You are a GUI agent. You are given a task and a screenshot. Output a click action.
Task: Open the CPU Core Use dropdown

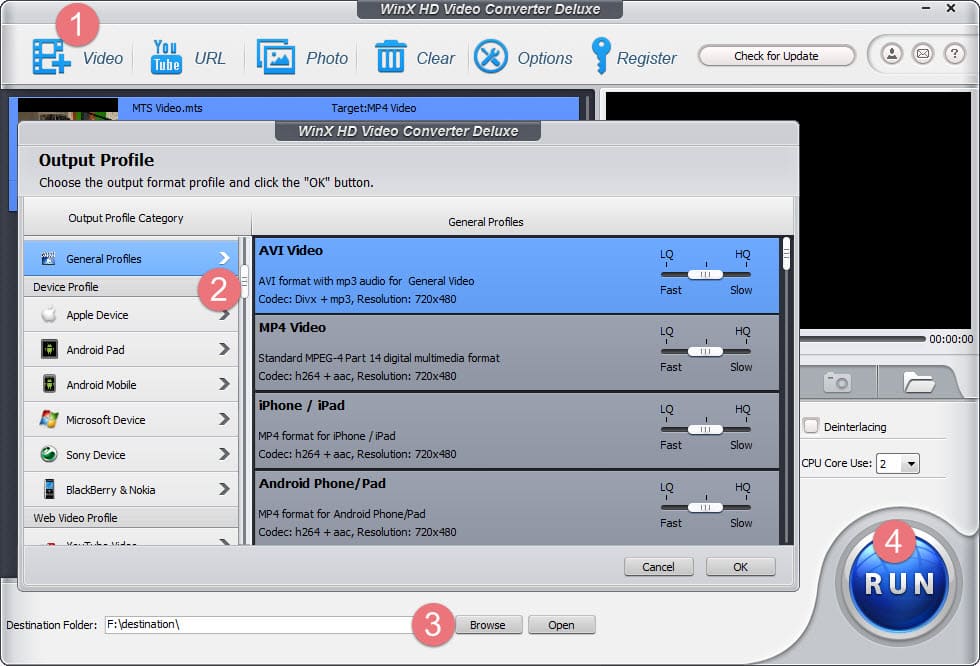click(x=911, y=464)
